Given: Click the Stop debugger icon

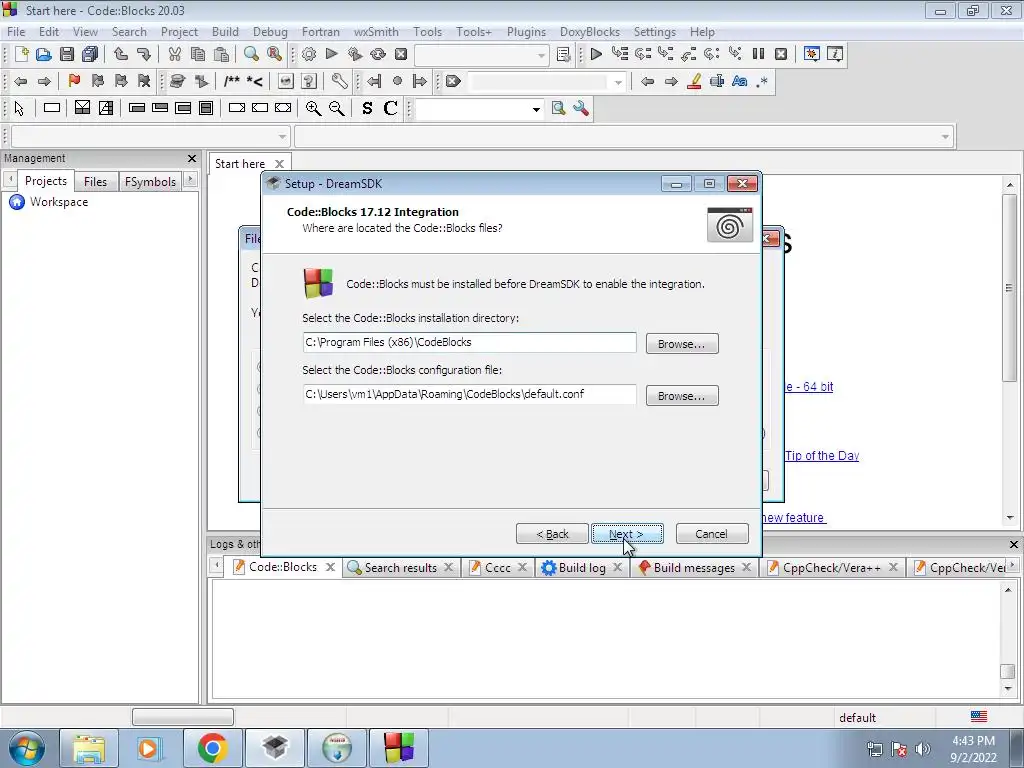Looking at the screenshot, I should click(781, 54).
